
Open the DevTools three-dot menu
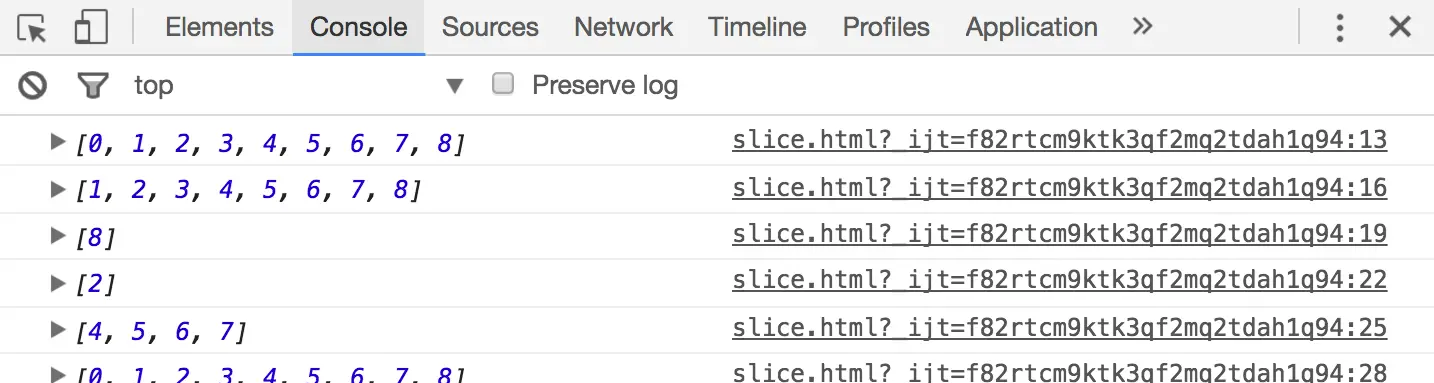coord(1339,27)
